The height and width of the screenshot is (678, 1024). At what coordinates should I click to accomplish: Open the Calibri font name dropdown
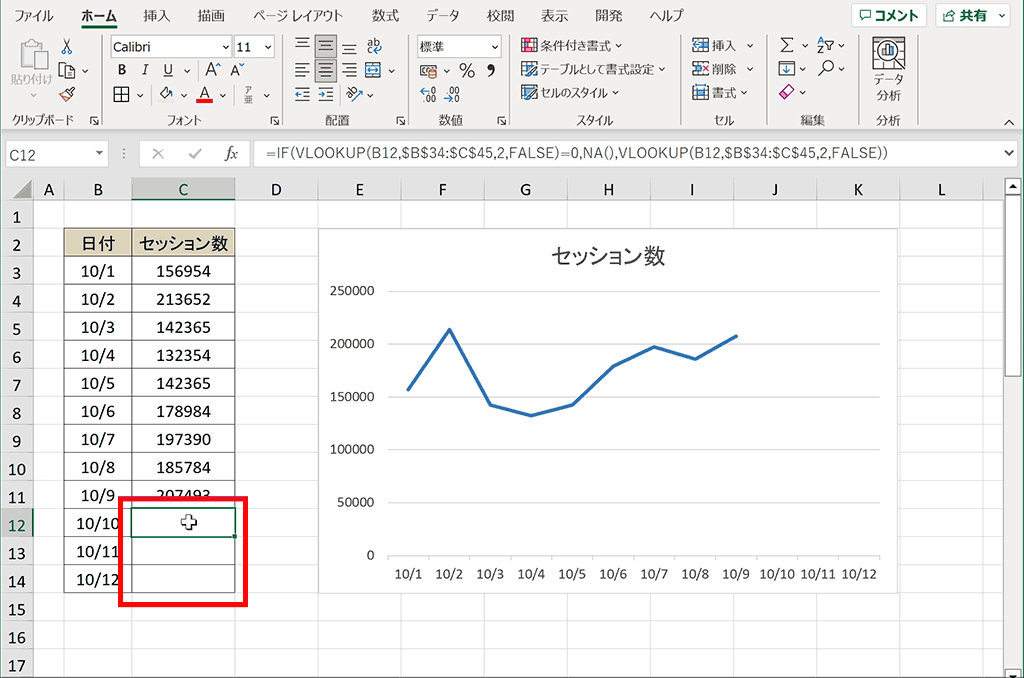pos(225,46)
